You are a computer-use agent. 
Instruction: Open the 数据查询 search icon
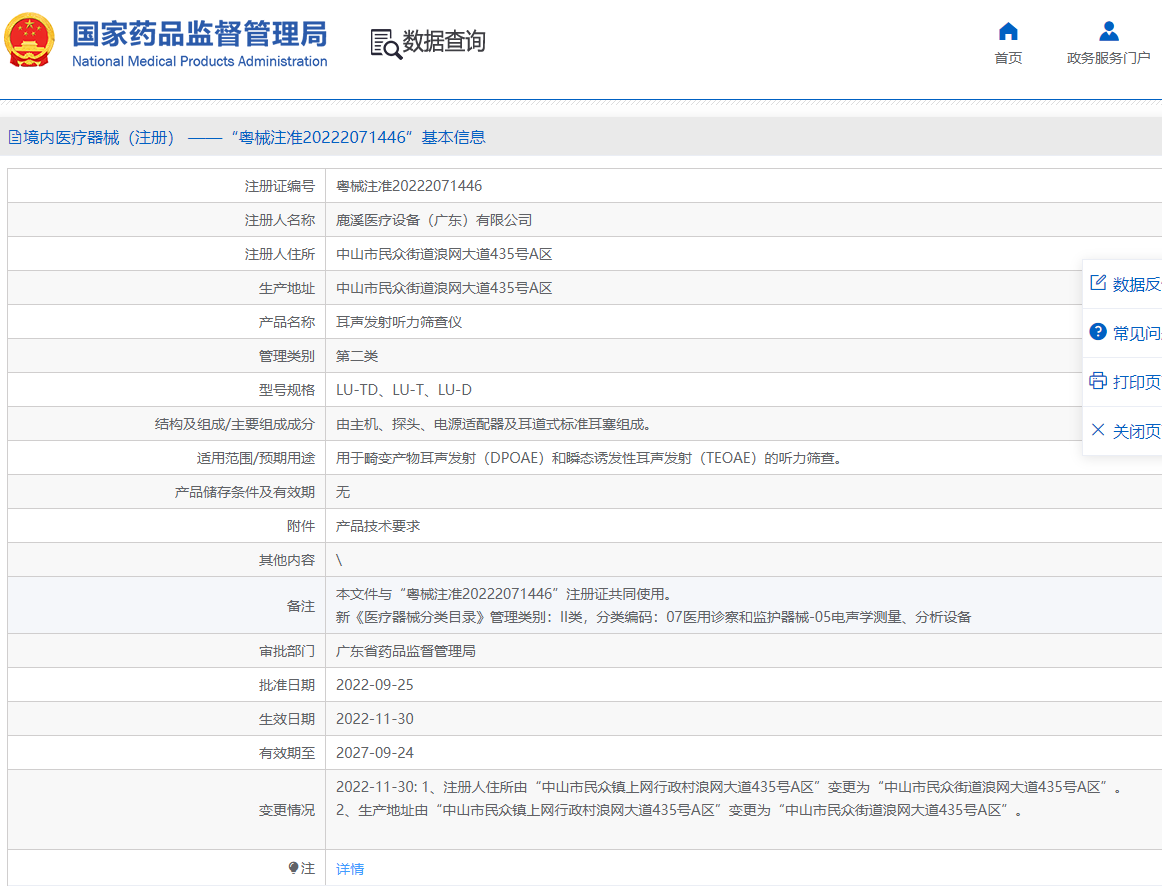385,44
